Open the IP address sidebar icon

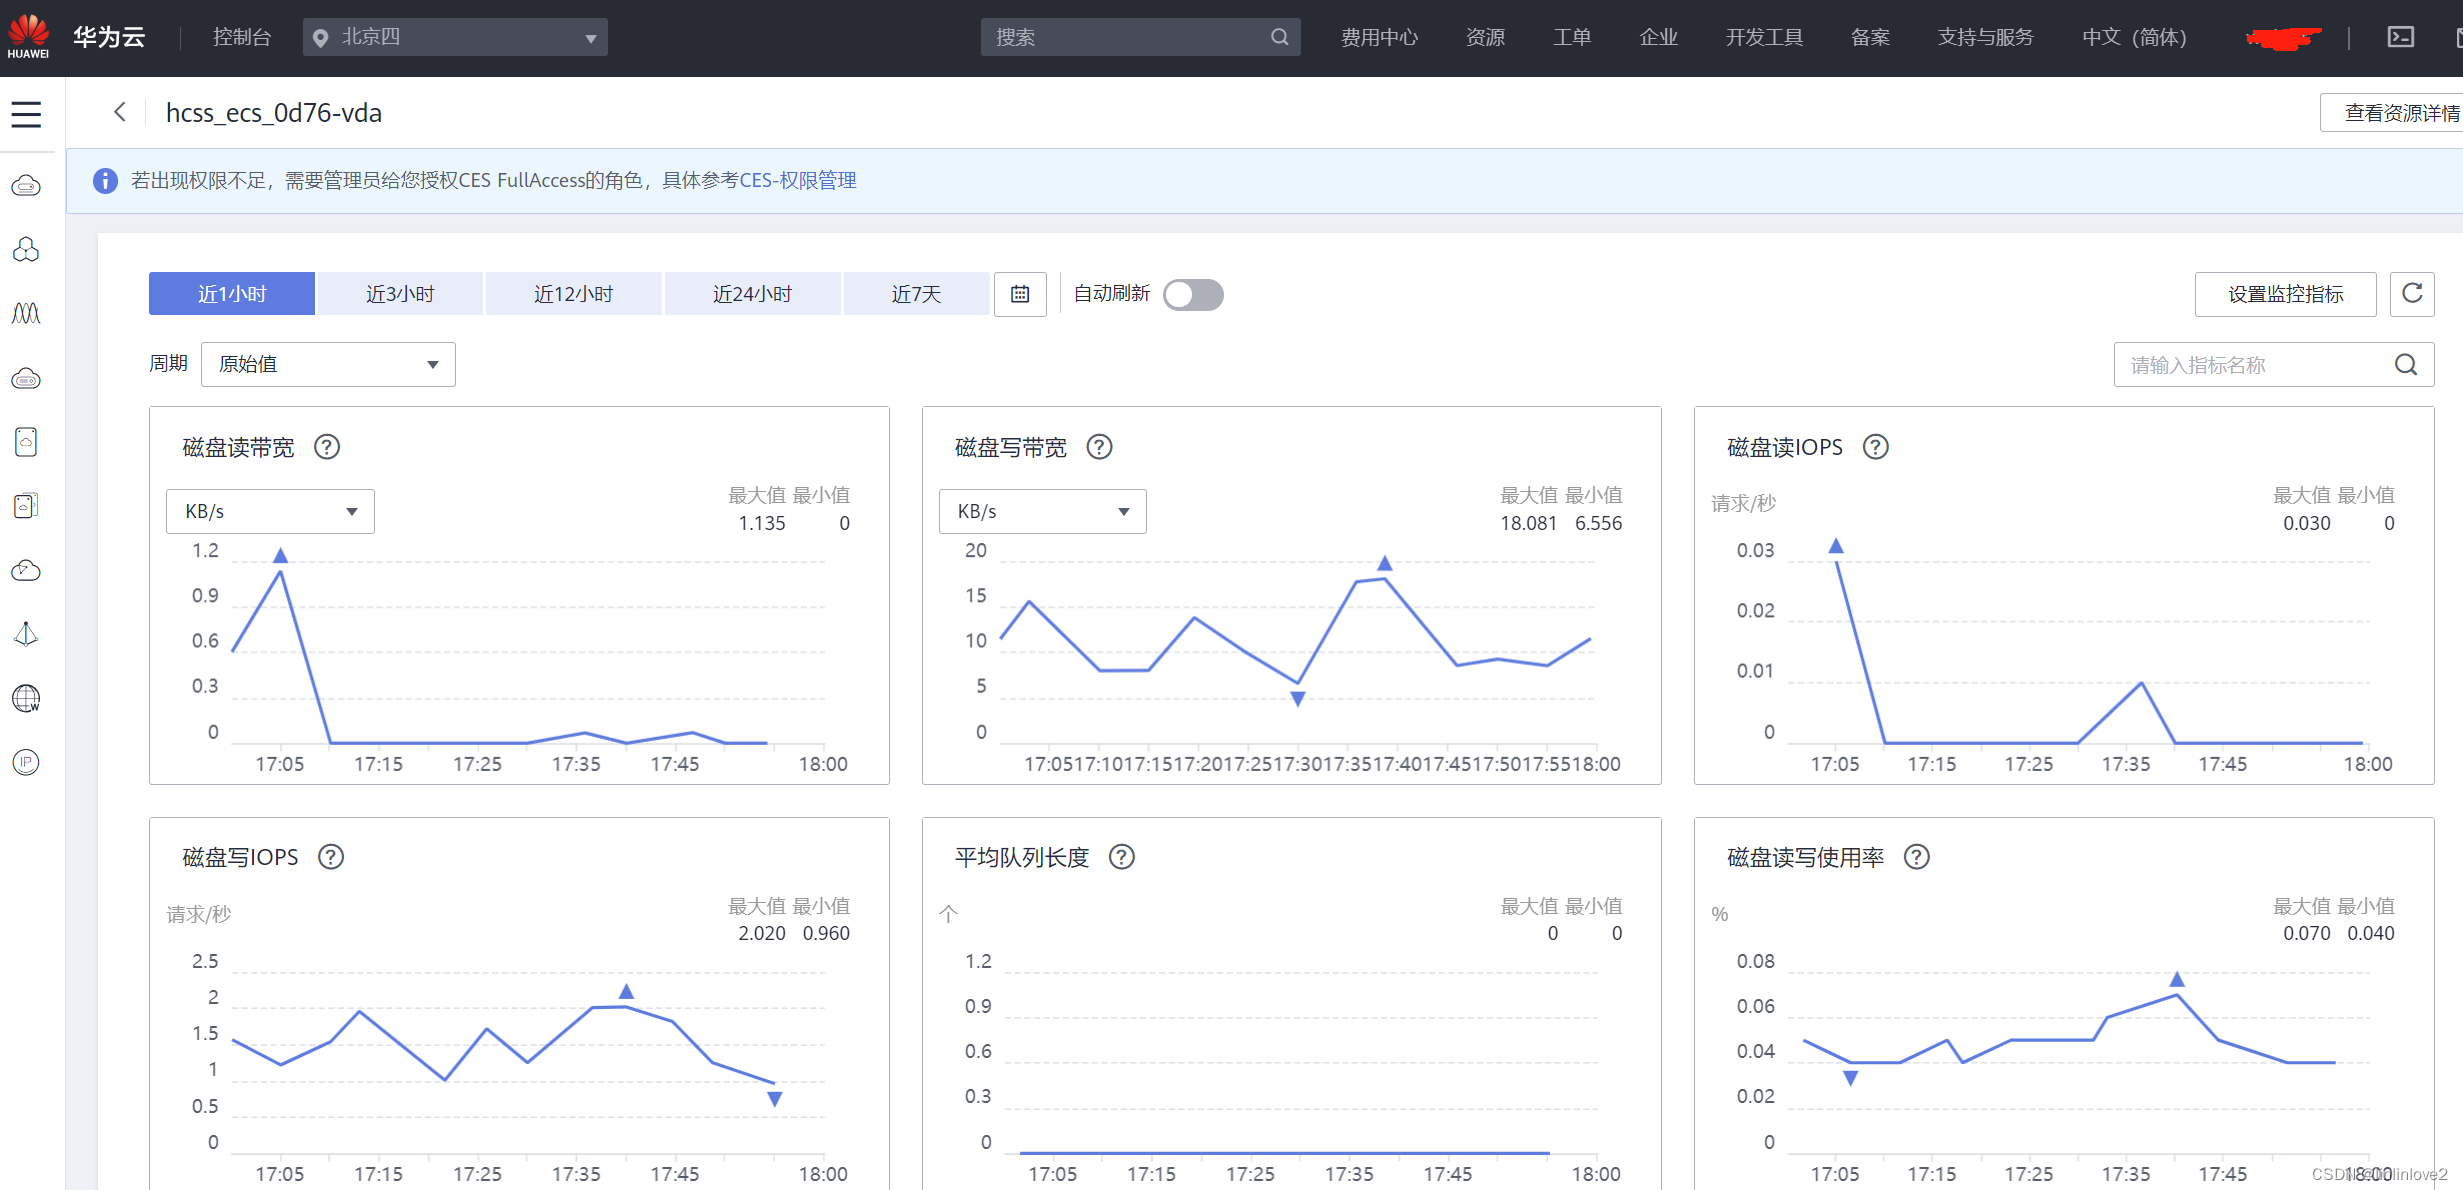pos(26,762)
